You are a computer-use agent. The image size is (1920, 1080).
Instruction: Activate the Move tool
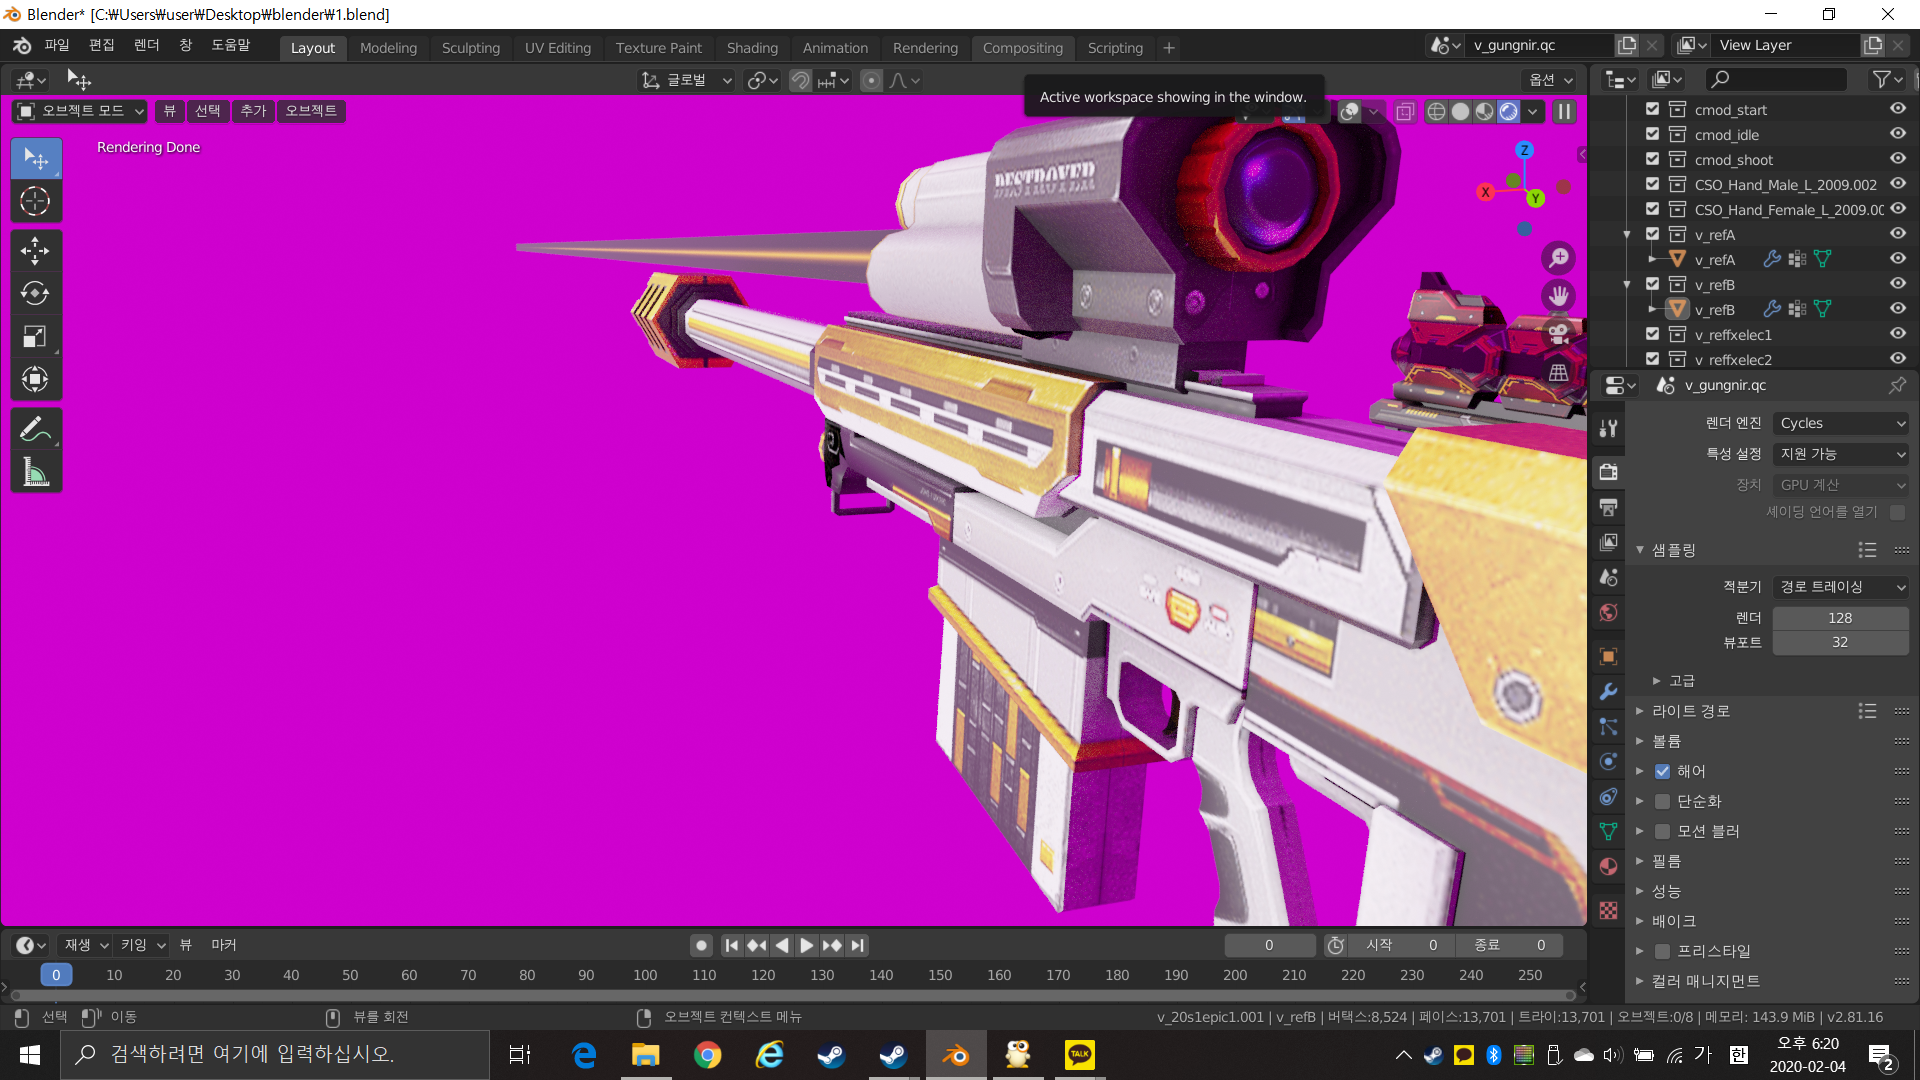36,250
